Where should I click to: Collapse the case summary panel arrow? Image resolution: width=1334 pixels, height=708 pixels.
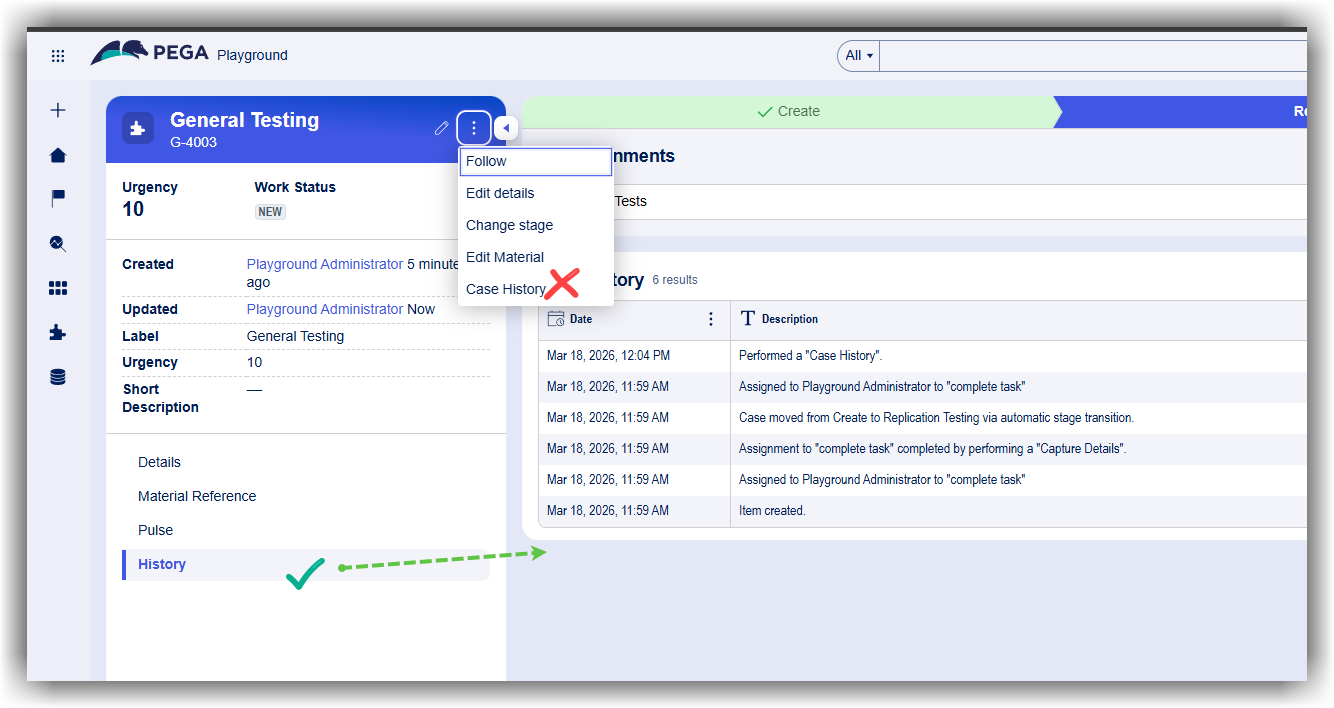tap(506, 128)
